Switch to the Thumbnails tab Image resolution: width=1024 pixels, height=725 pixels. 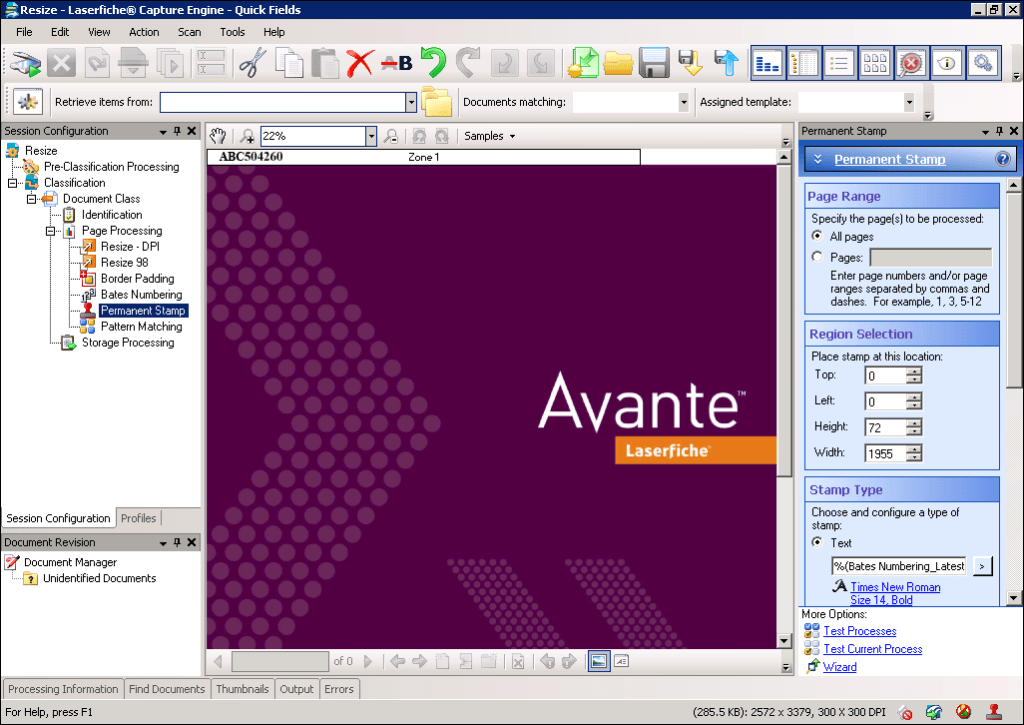[242, 689]
